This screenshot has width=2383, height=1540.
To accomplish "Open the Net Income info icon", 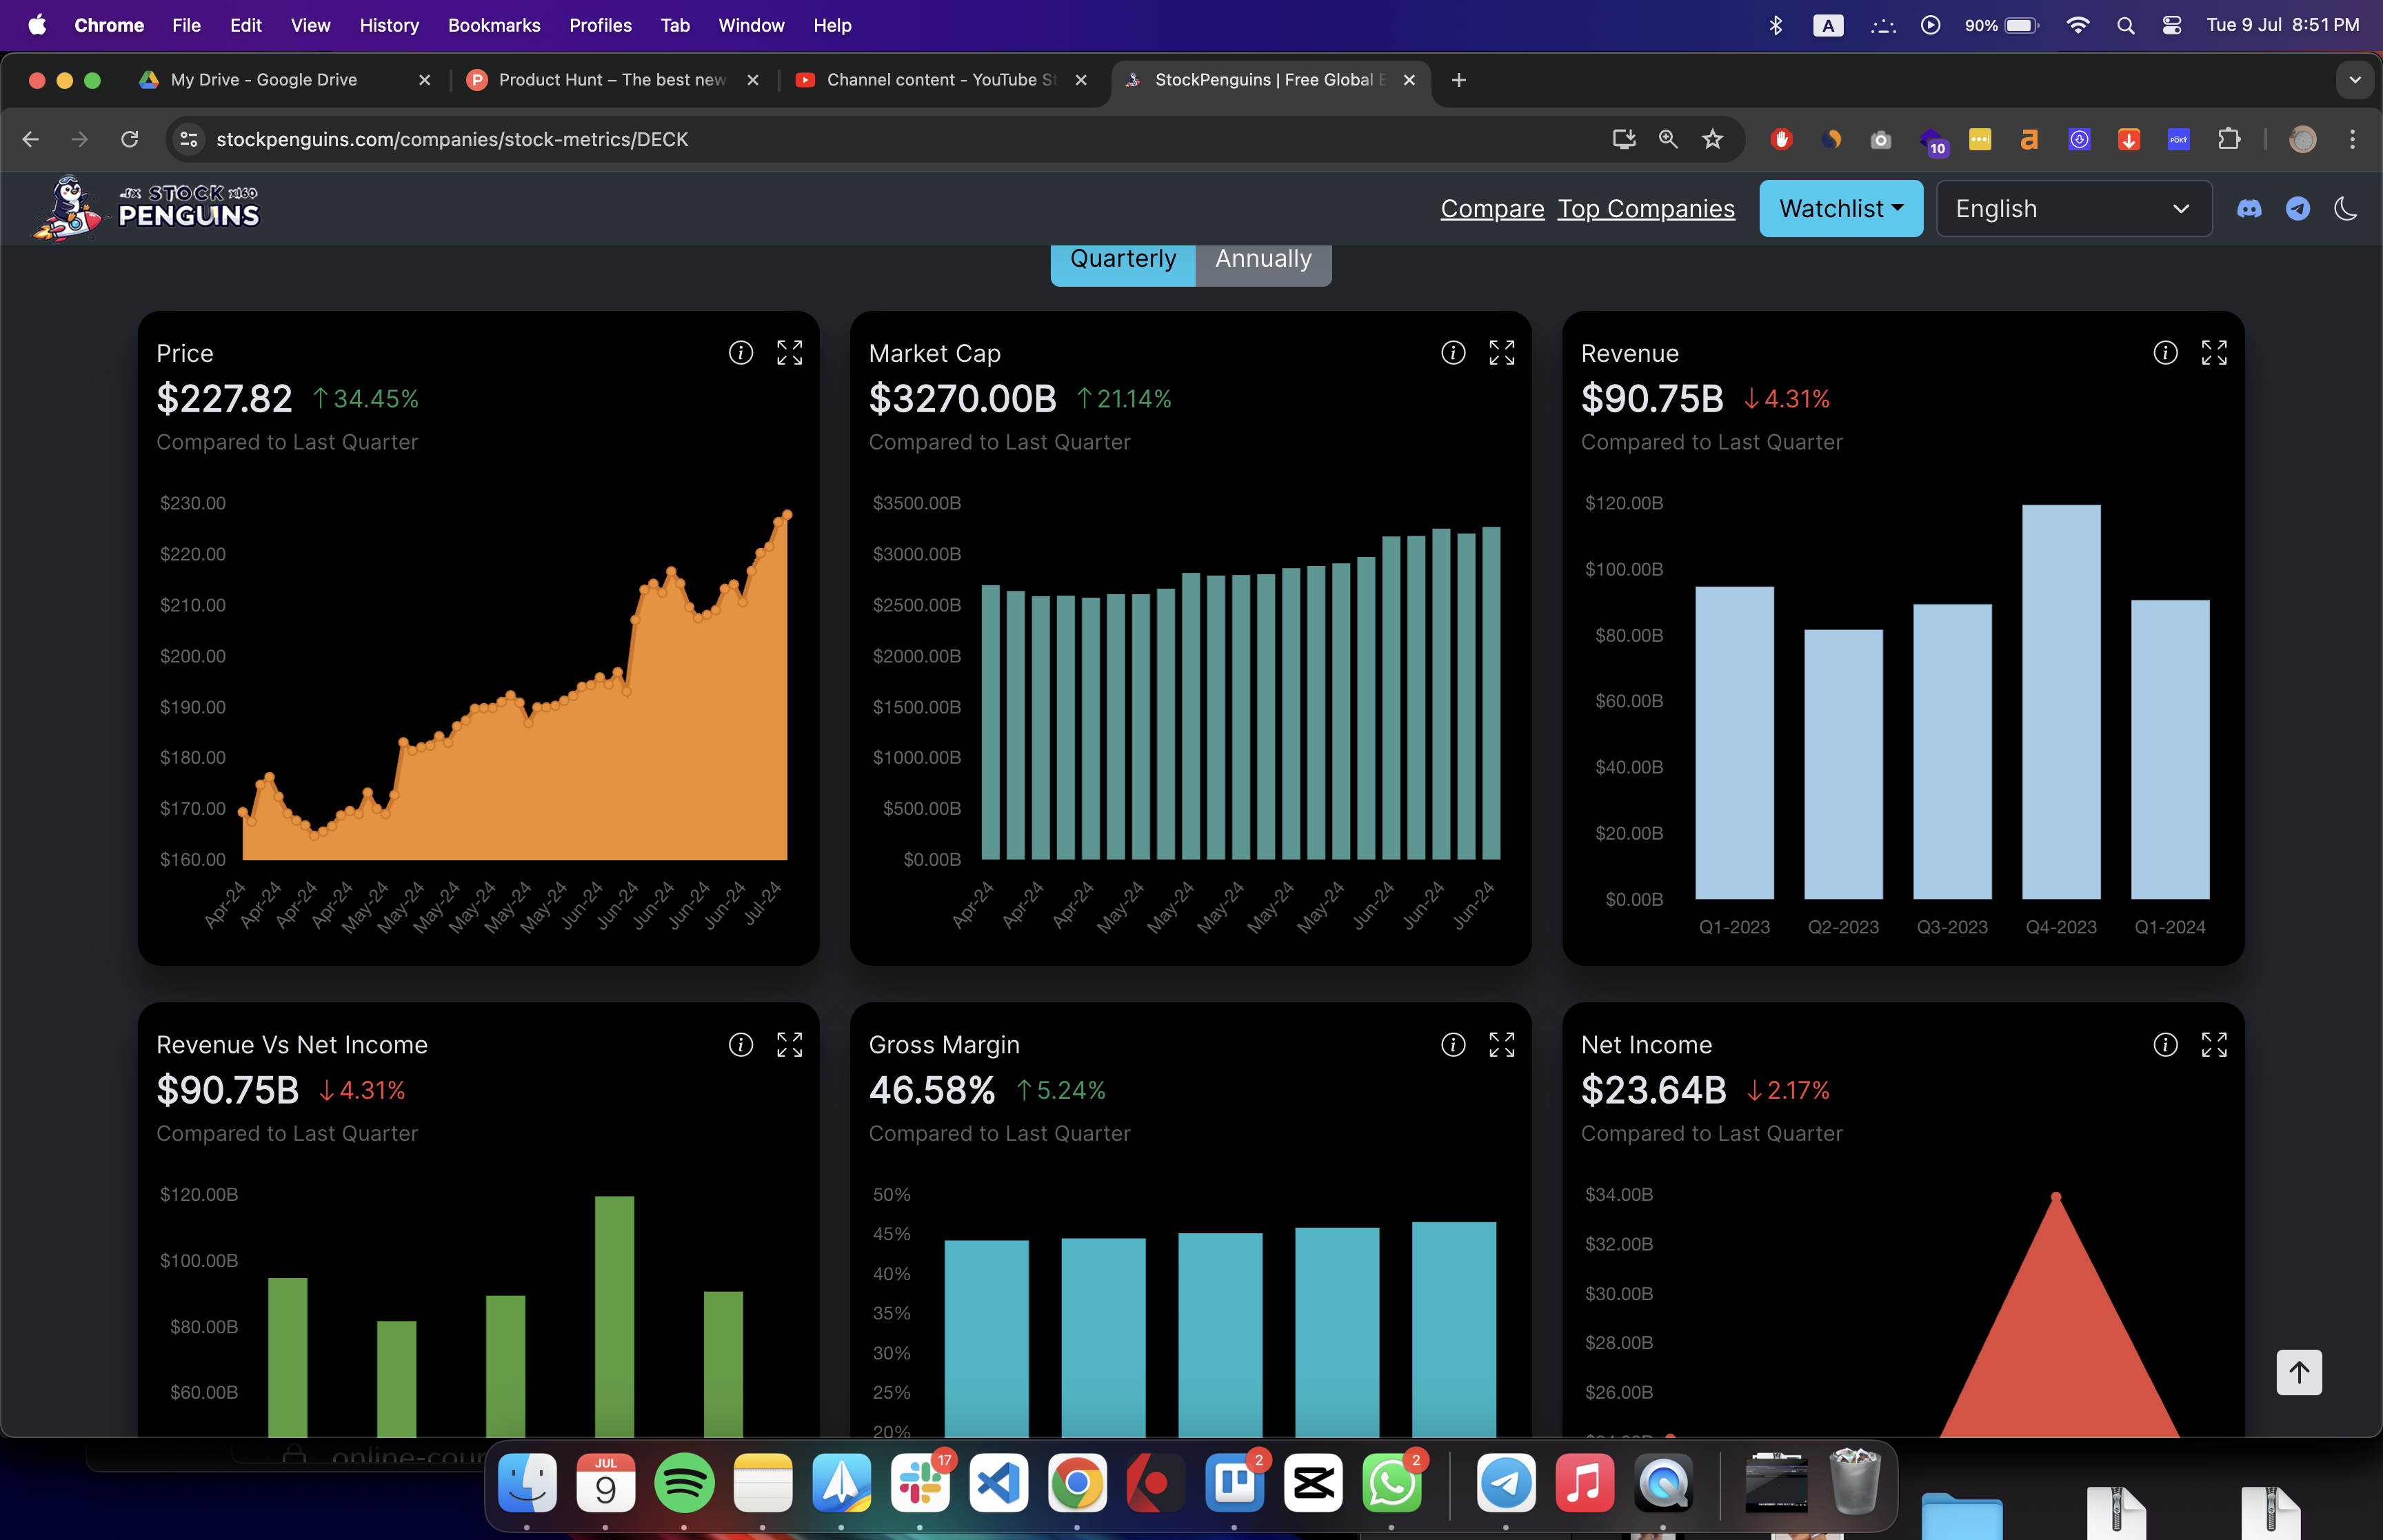I will (2165, 1044).
